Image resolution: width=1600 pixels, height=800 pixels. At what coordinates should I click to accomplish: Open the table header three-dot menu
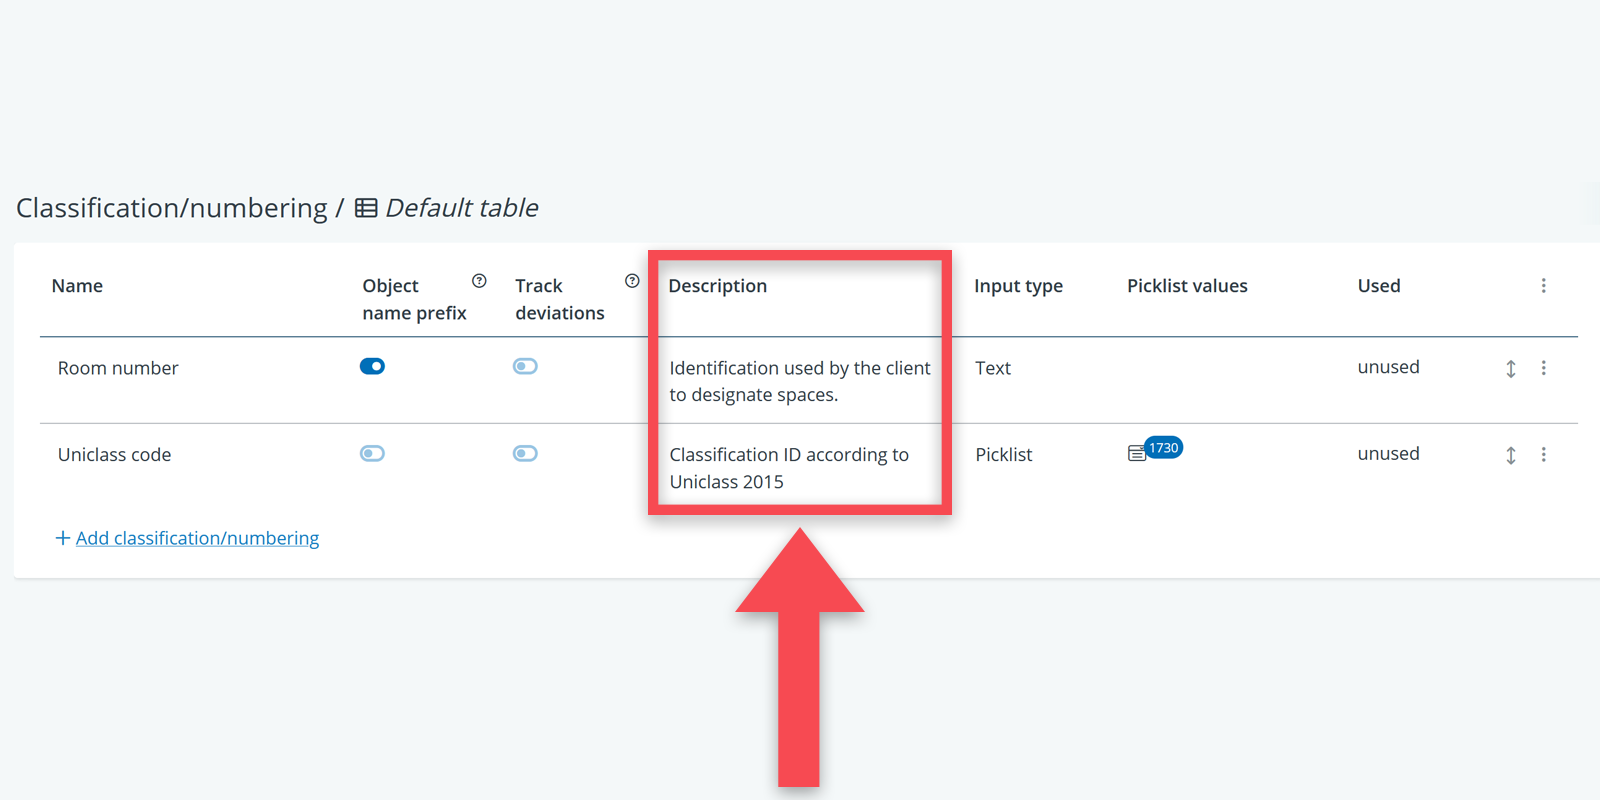coord(1543,286)
